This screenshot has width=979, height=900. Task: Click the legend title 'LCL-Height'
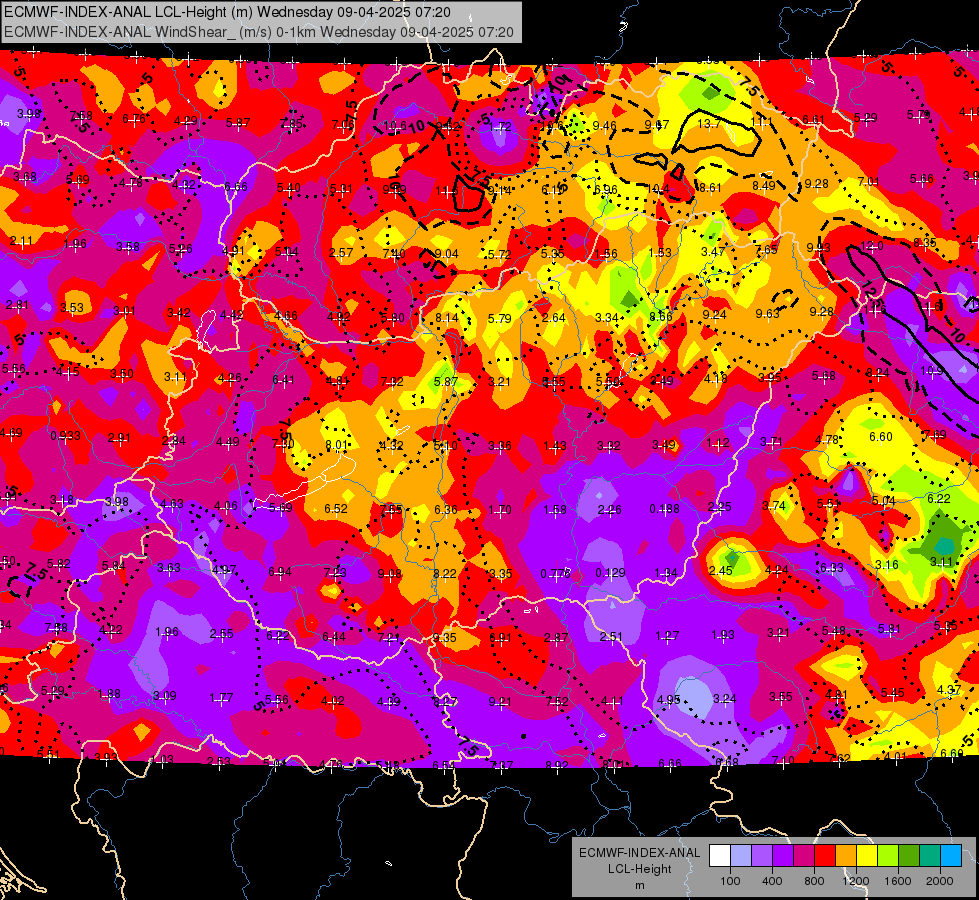coord(639,869)
